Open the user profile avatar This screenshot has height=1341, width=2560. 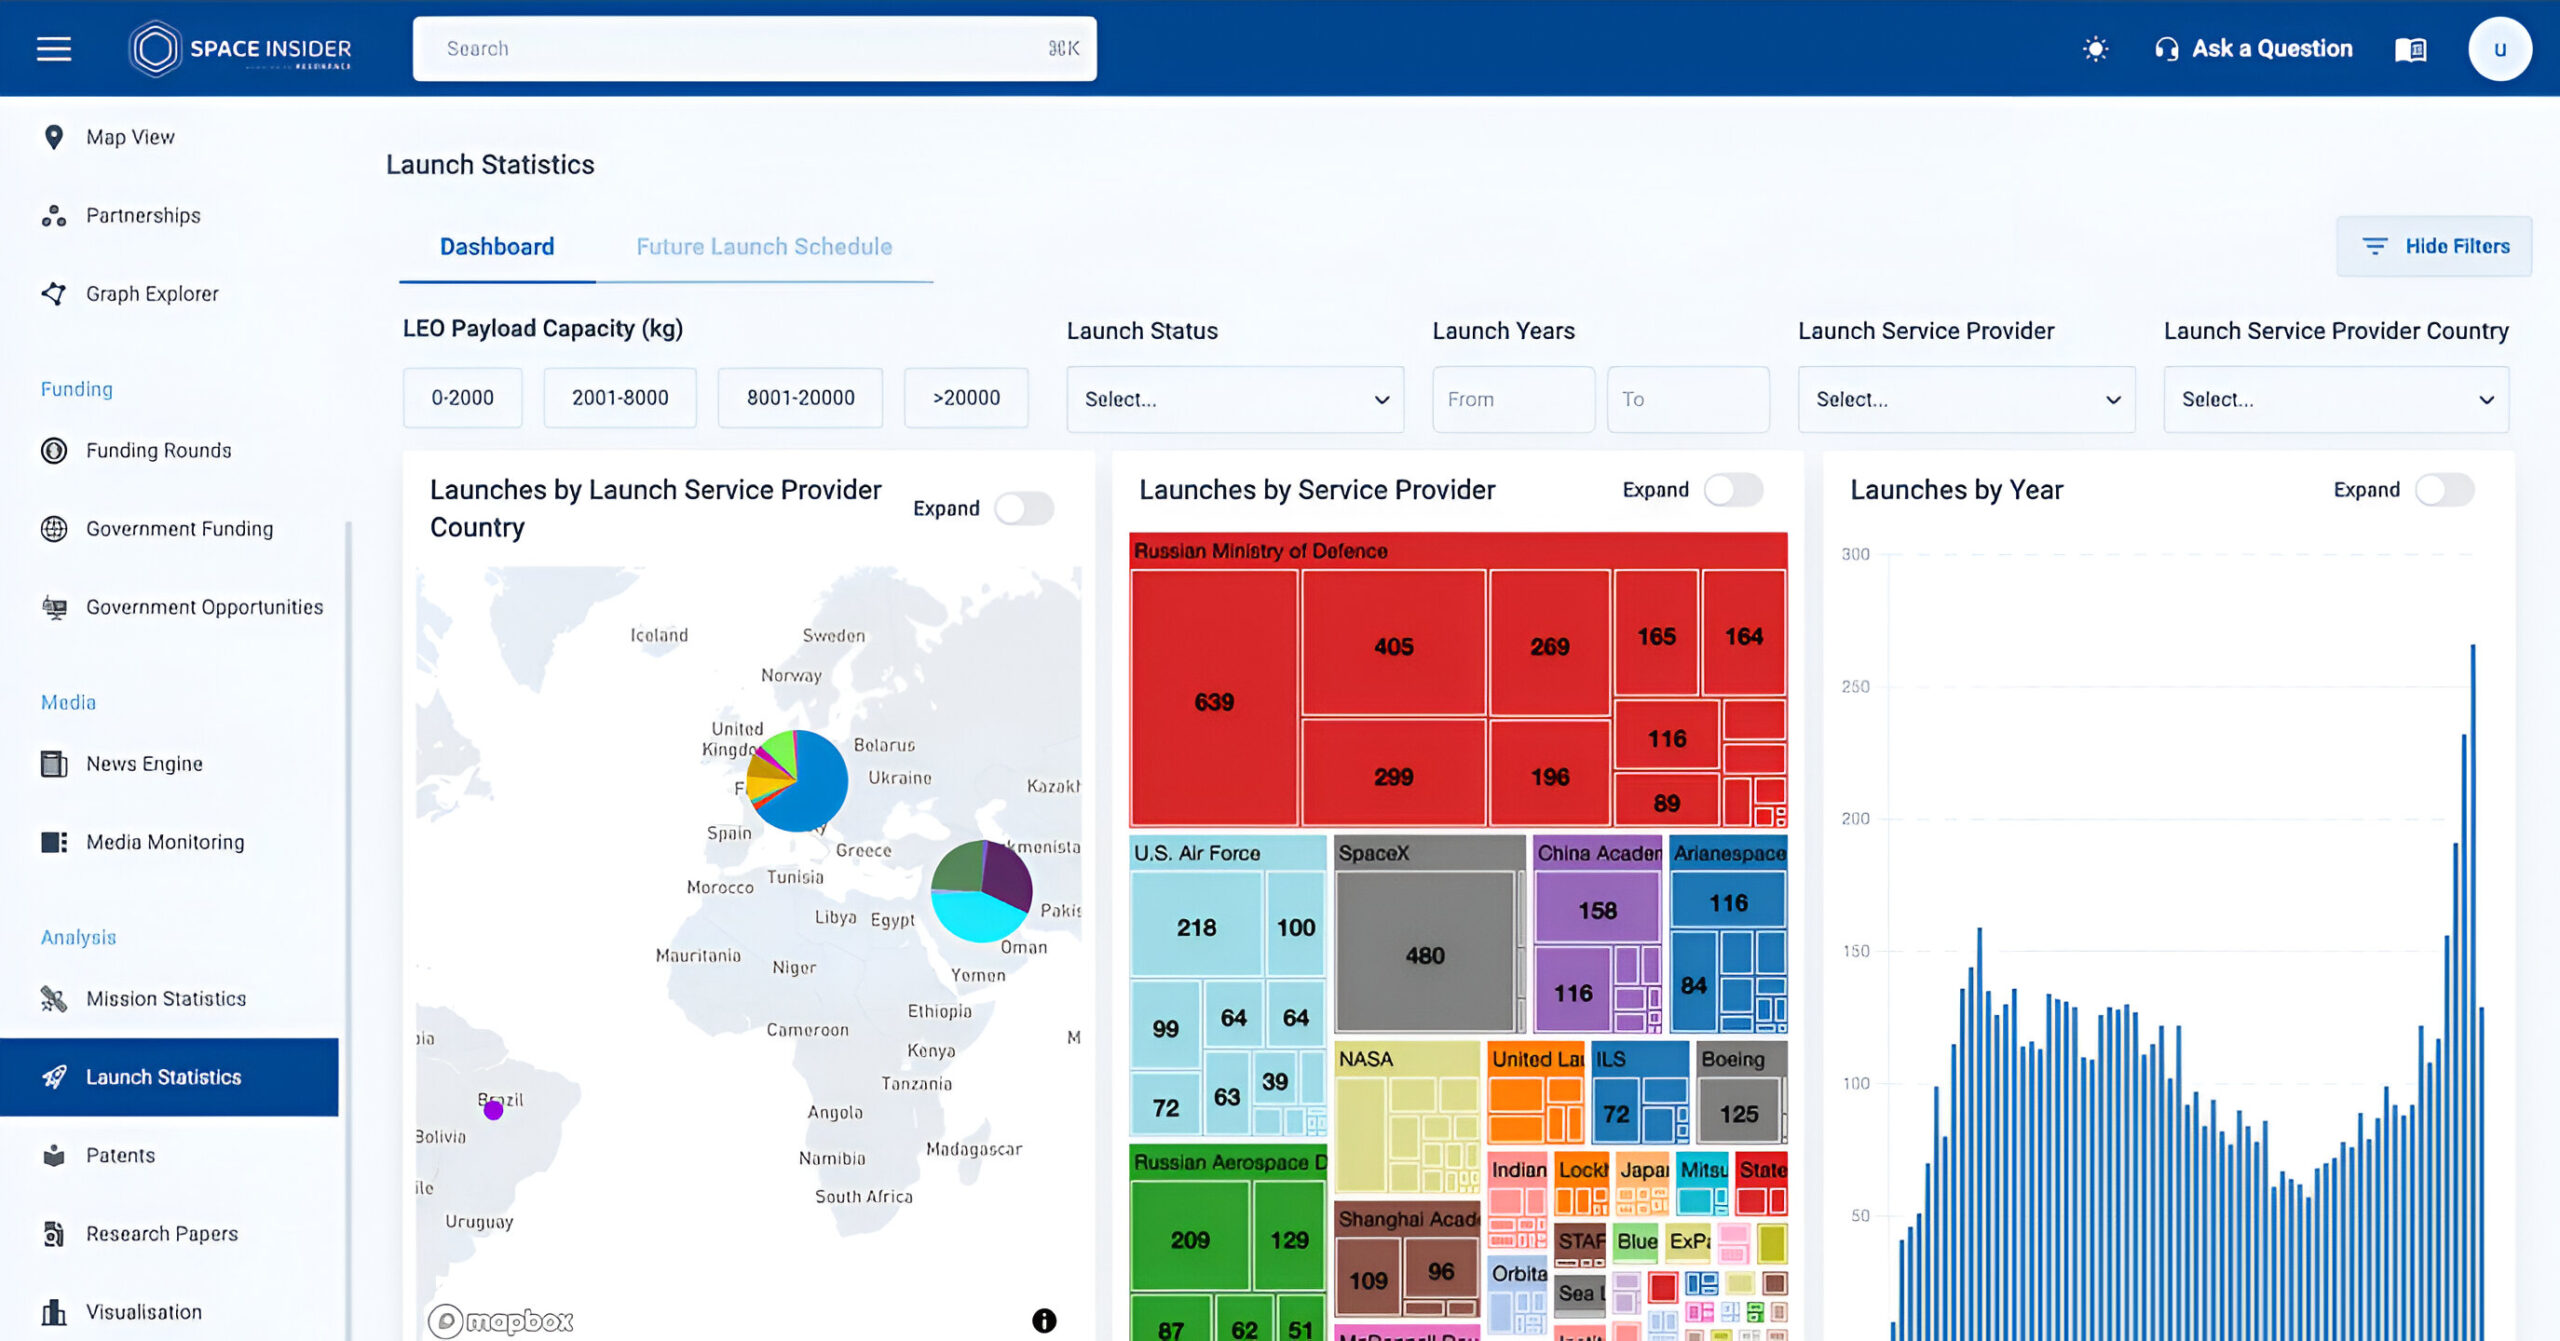pos(2499,49)
